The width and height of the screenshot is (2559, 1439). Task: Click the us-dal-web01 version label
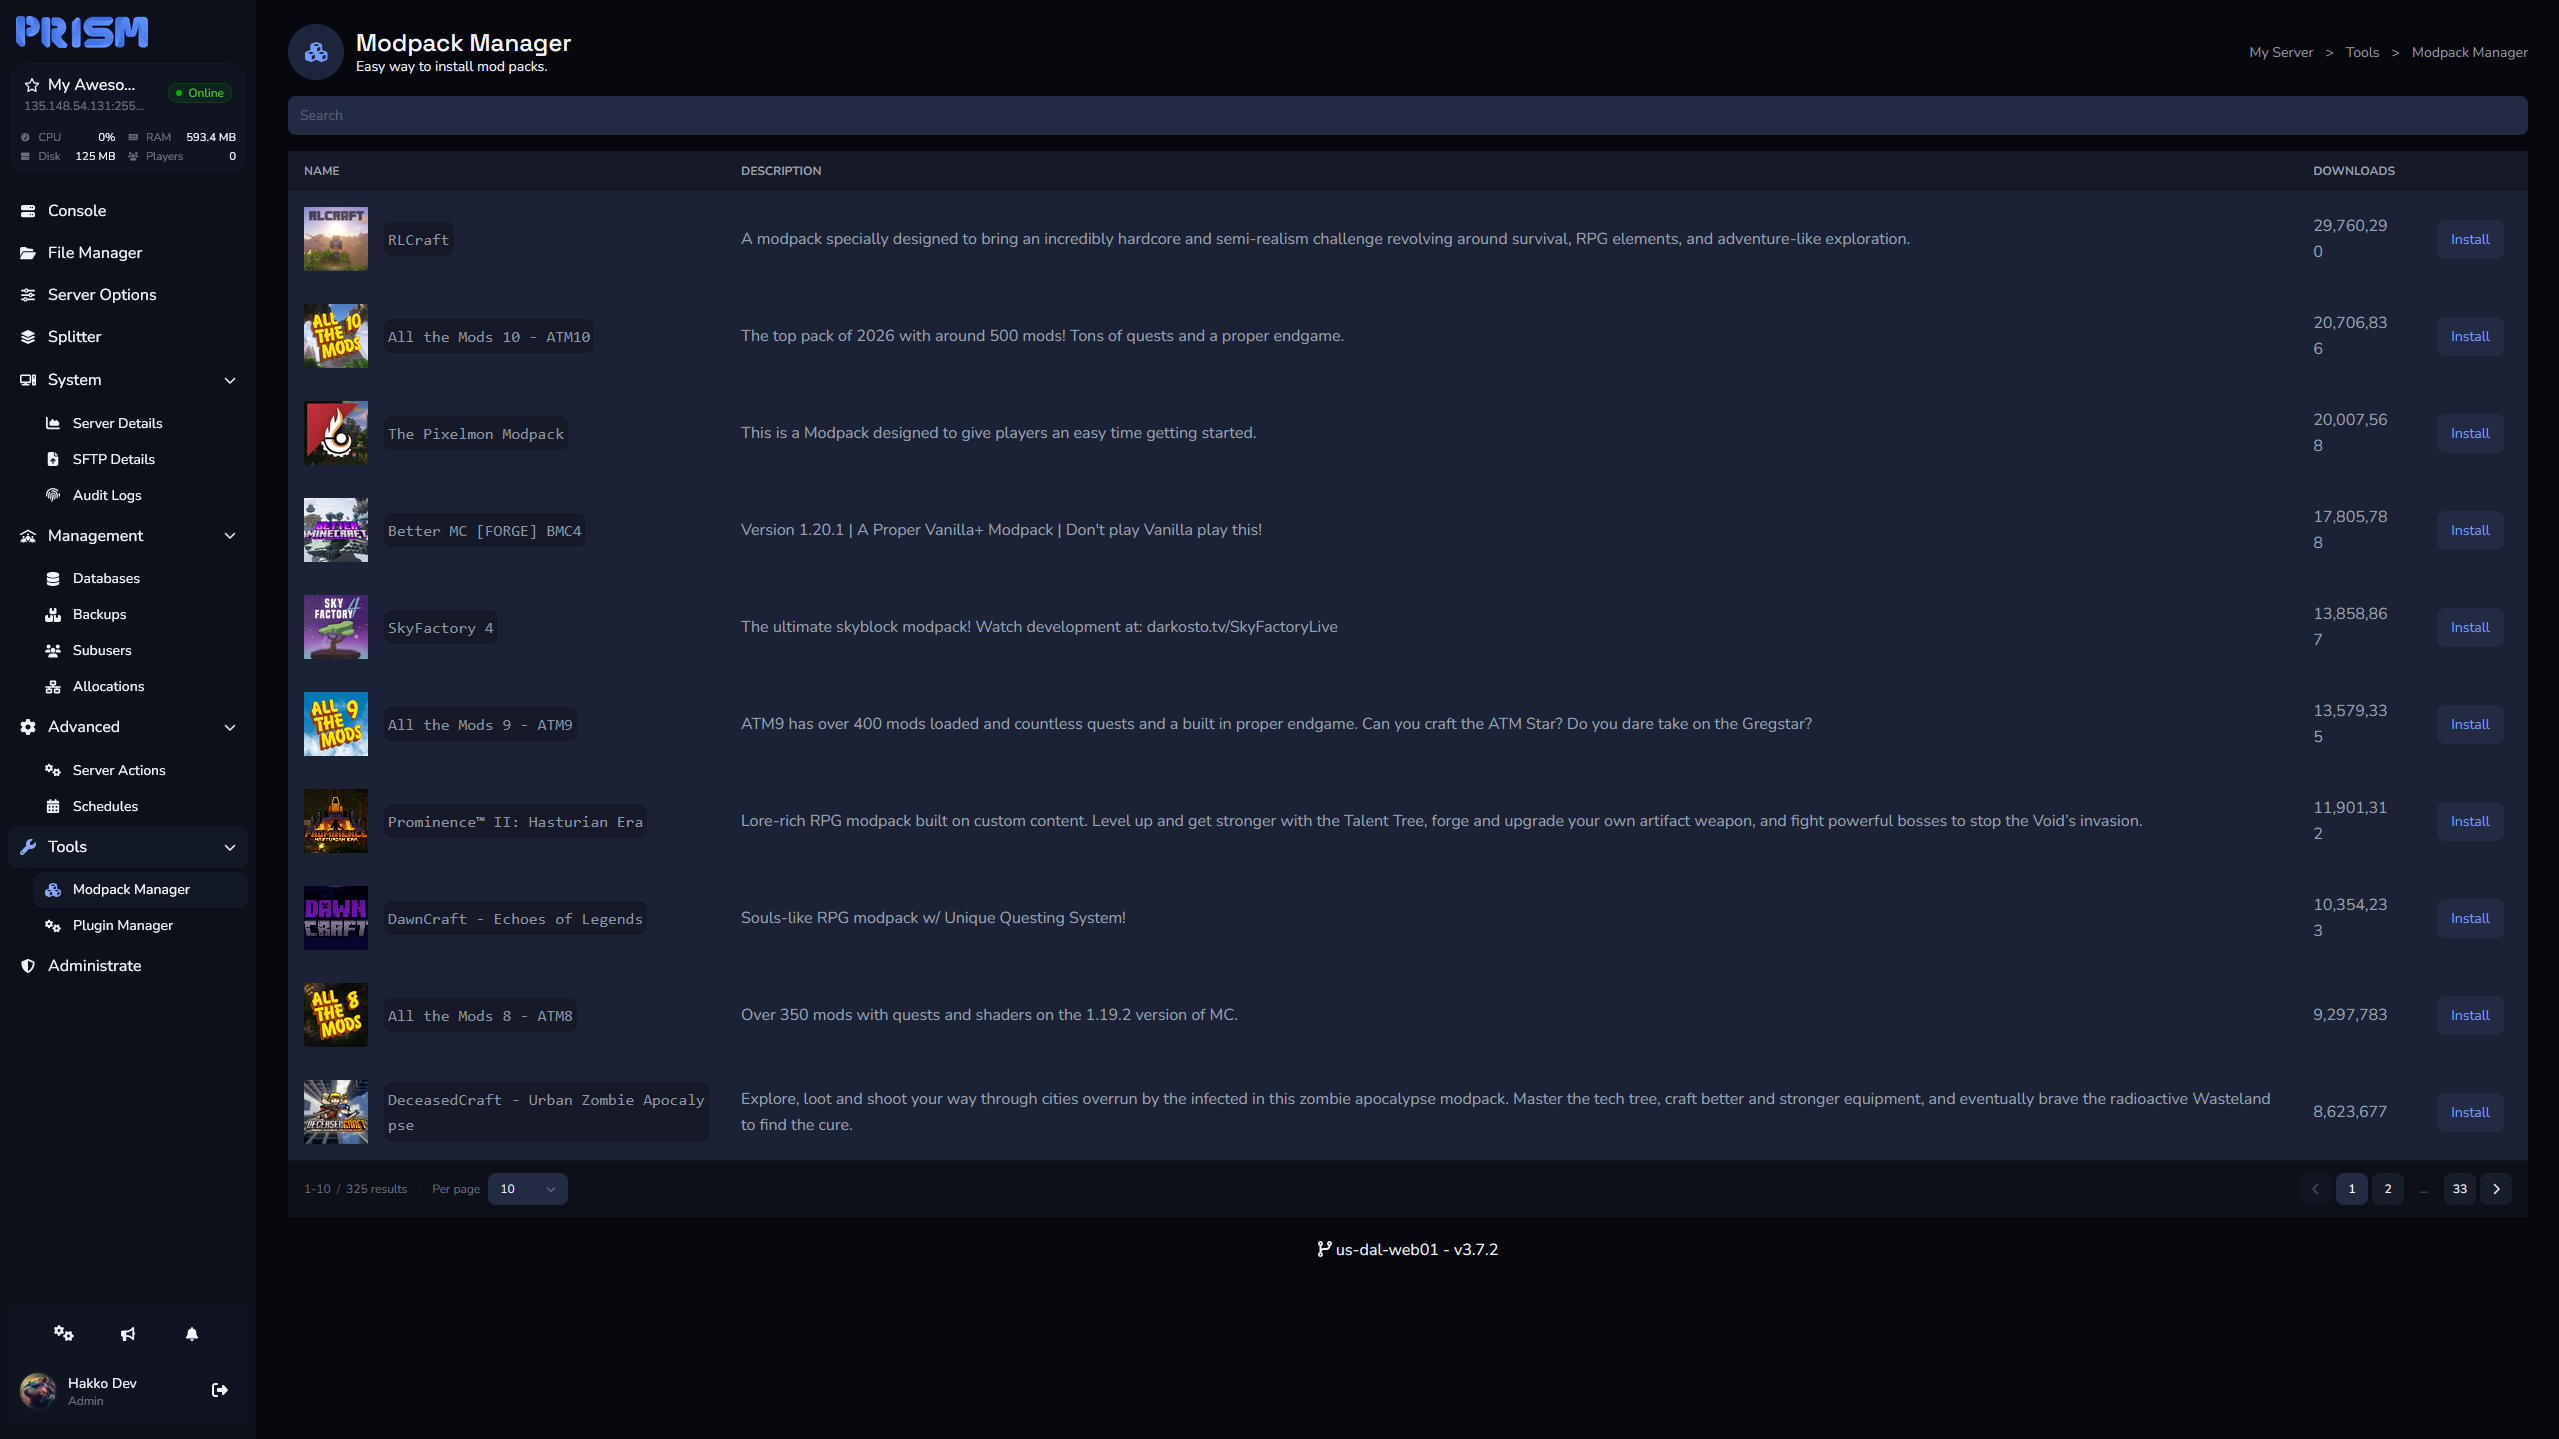pyautogui.click(x=1407, y=1249)
